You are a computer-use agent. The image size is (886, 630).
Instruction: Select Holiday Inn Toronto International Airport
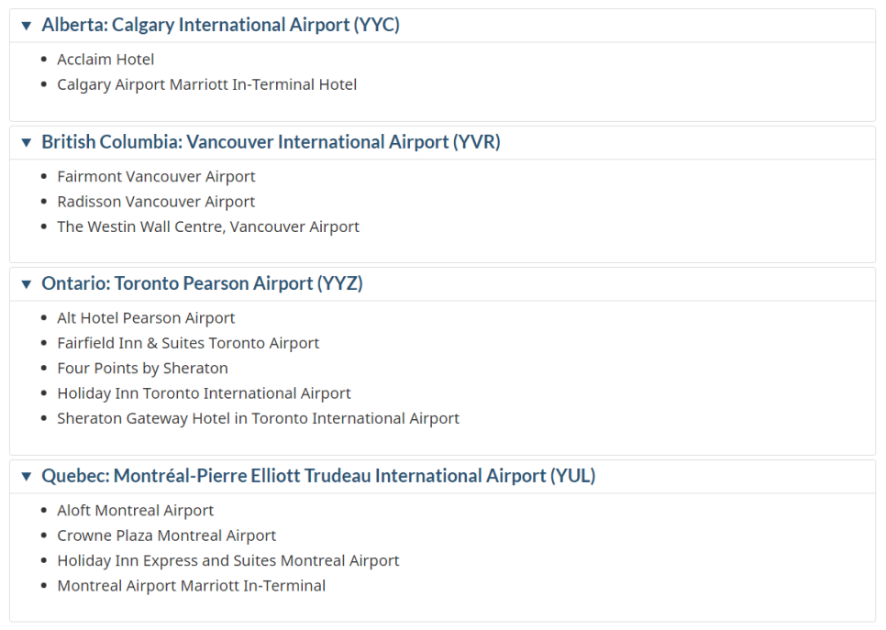(204, 393)
